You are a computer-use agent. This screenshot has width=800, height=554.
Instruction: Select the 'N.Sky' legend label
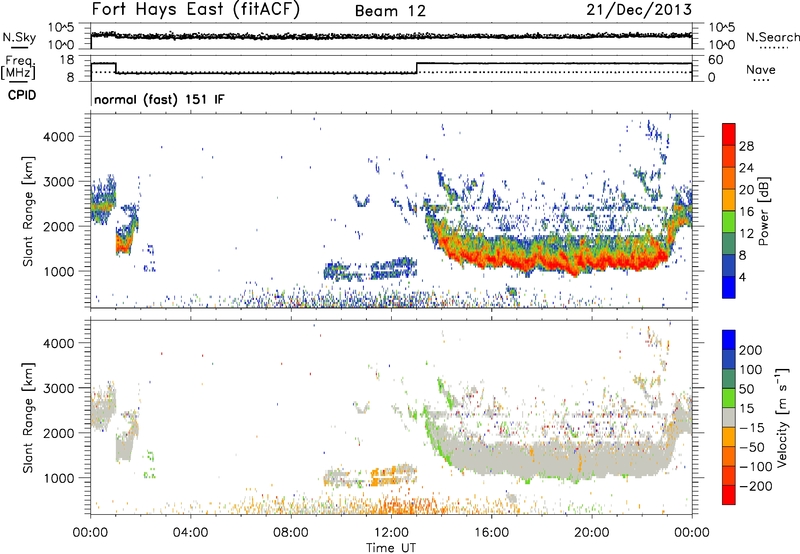pyautogui.click(x=19, y=37)
